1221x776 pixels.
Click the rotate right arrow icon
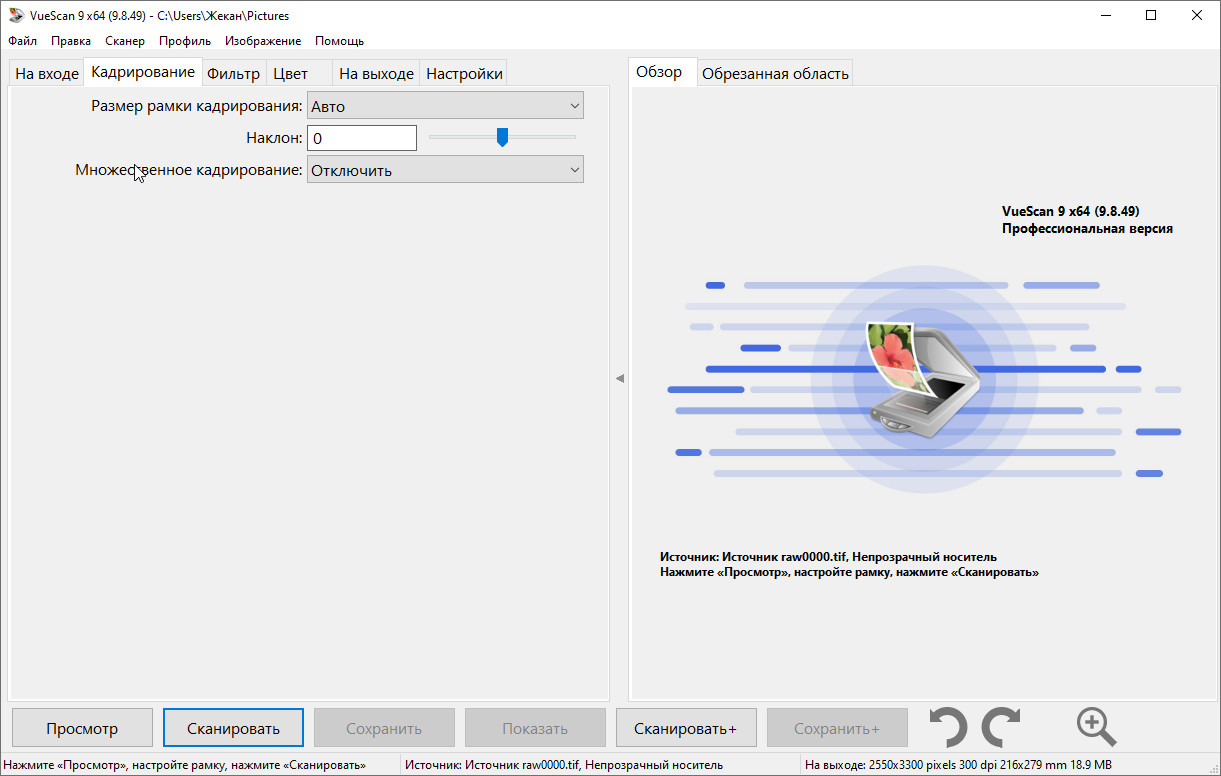[1001, 727]
